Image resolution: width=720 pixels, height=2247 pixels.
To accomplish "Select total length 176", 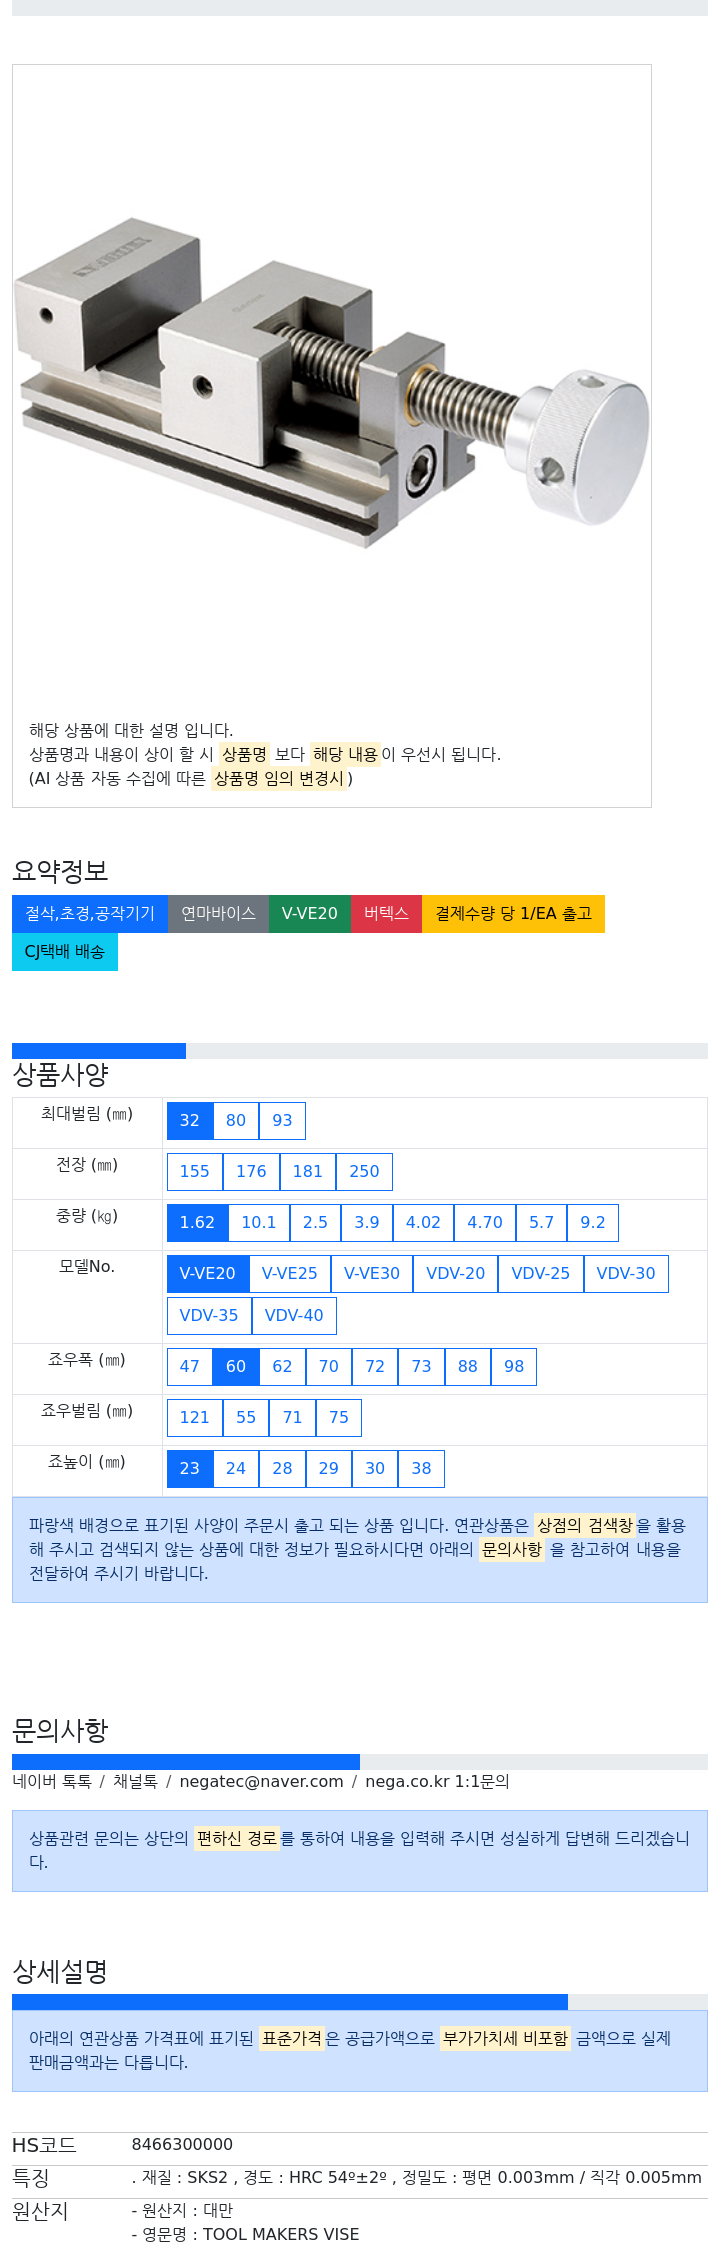I will point(251,1172).
